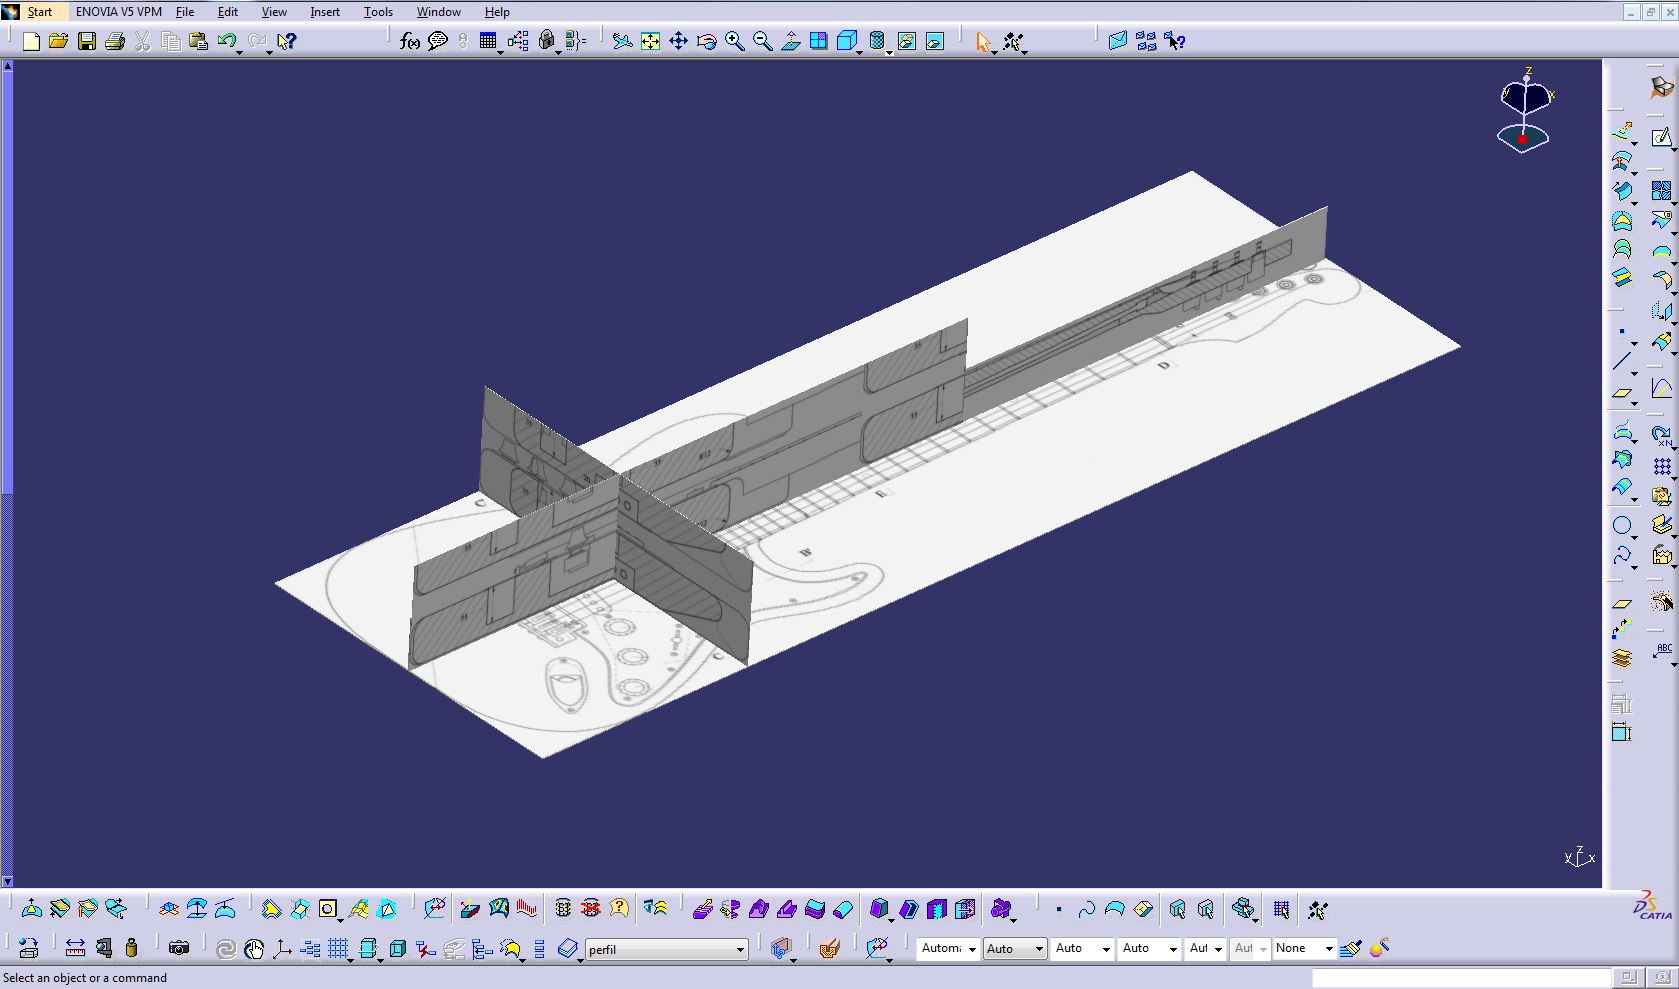Open the Design Table icon

[488, 41]
